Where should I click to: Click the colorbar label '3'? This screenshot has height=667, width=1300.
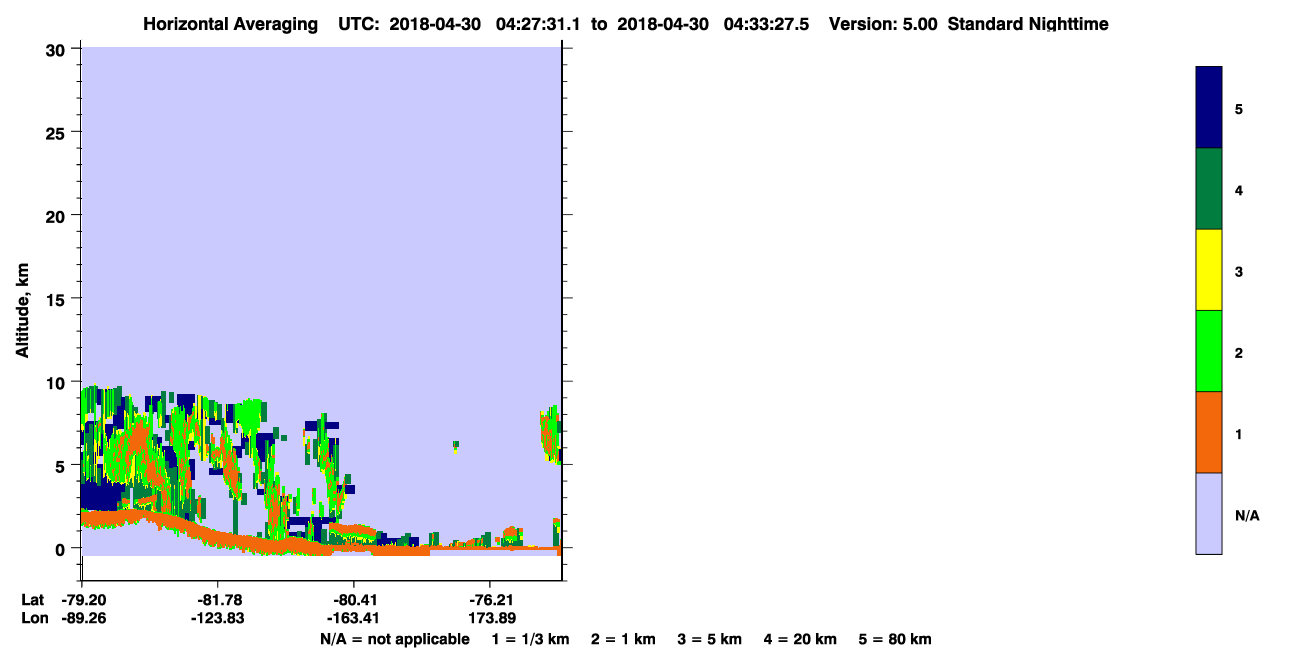pos(1239,272)
